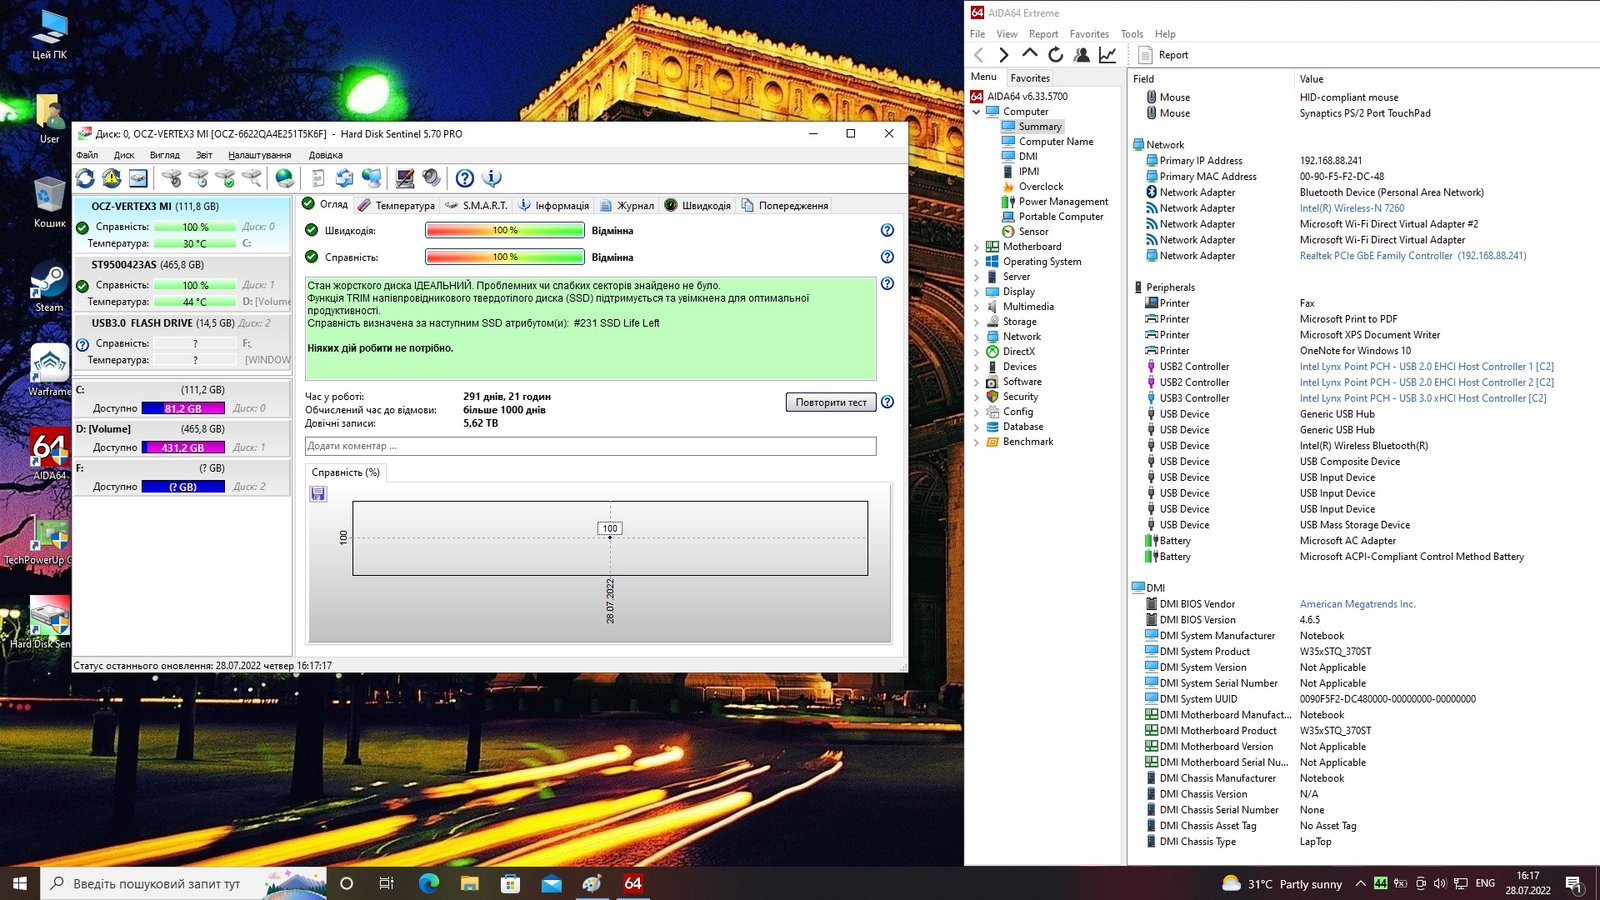Click the Додати коментар input field
This screenshot has width=1600, height=900.
pyautogui.click(x=590, y=446)
